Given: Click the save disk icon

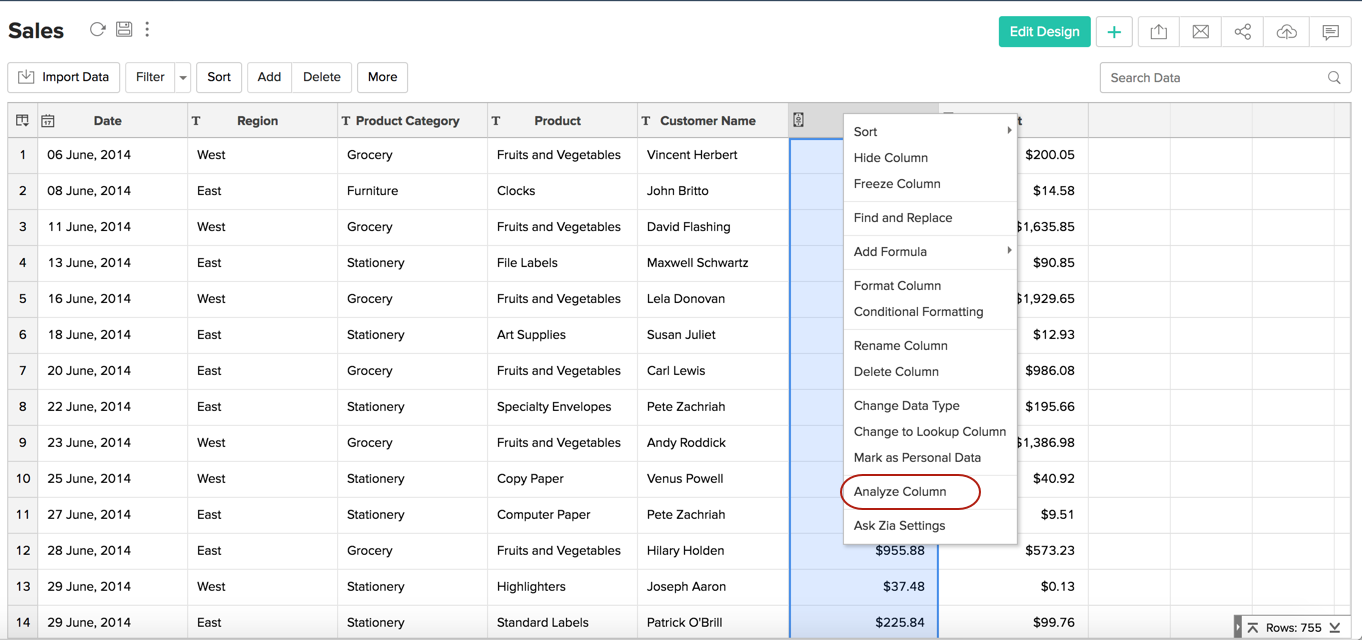Looking at the screenshot, I should pyautogui.click(x=124, y=30).
